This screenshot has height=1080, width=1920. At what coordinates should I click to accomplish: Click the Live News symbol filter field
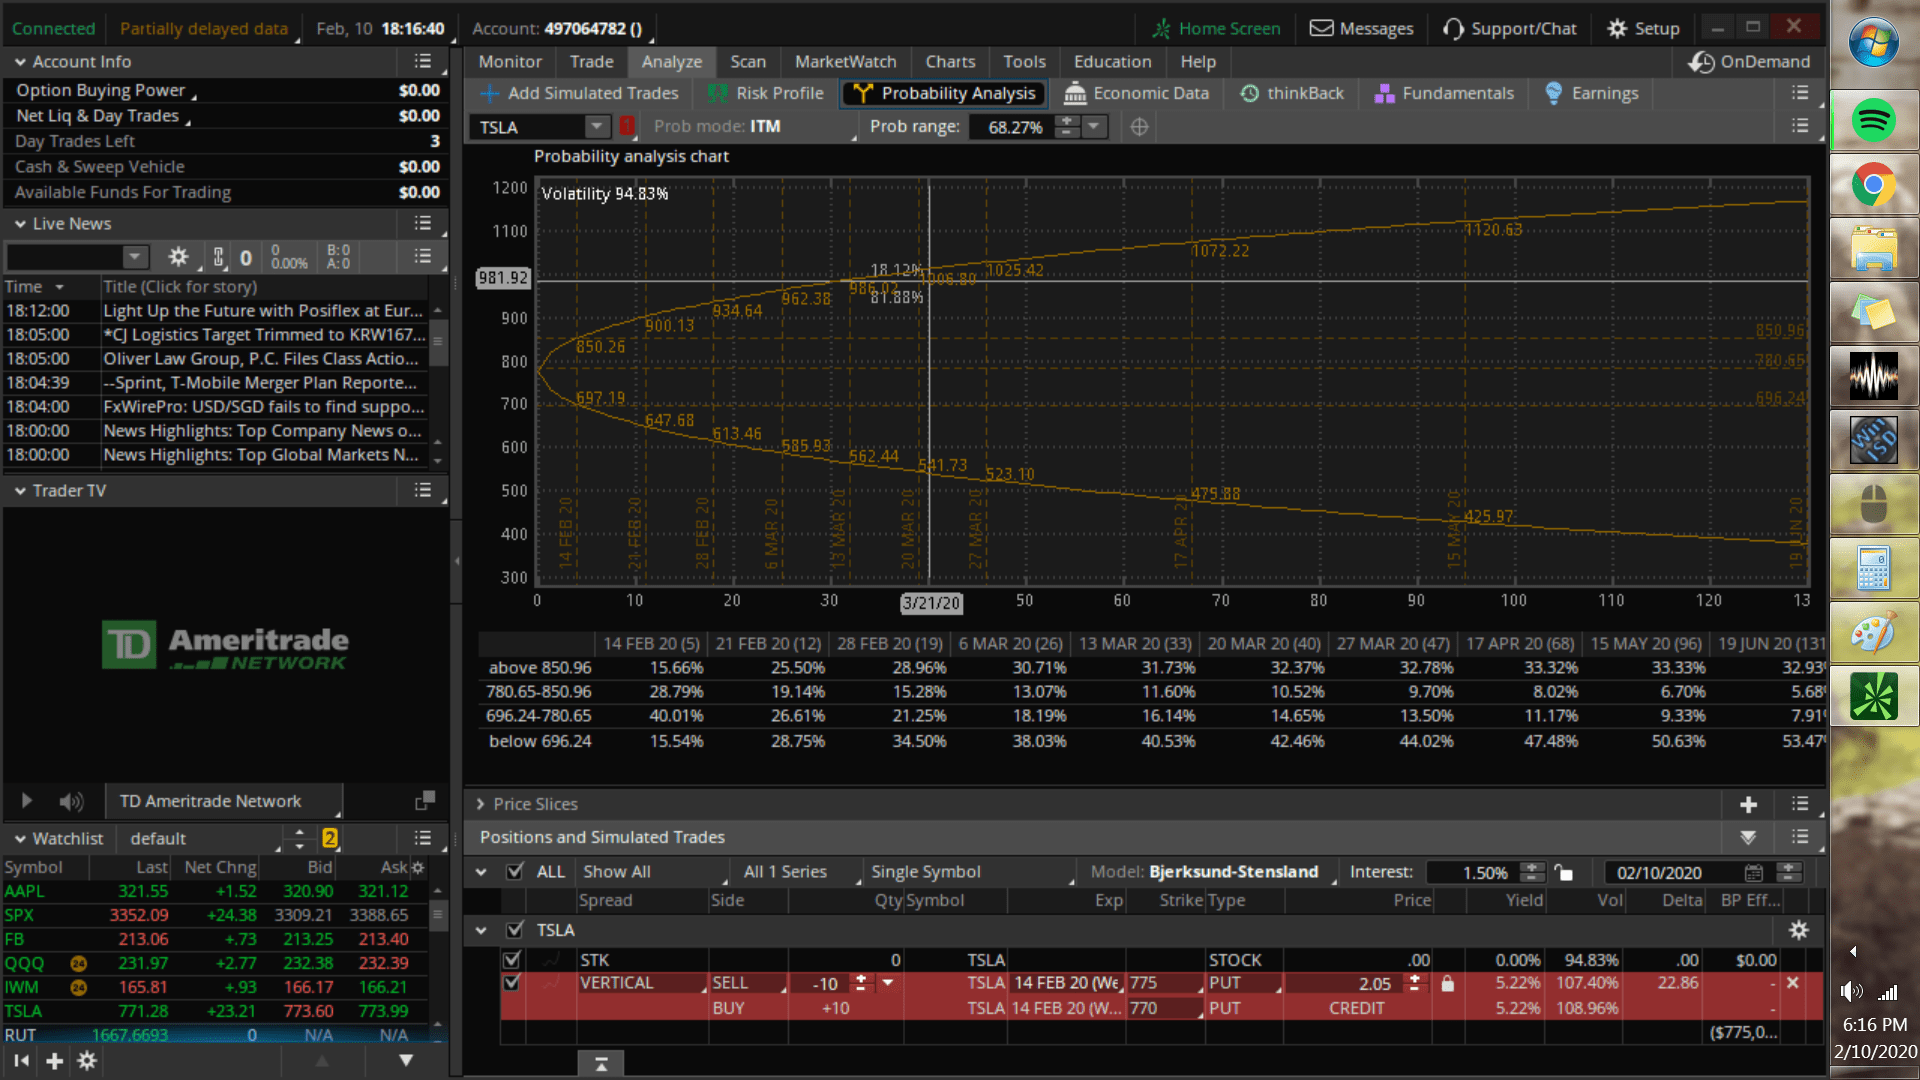pos(66,257)
